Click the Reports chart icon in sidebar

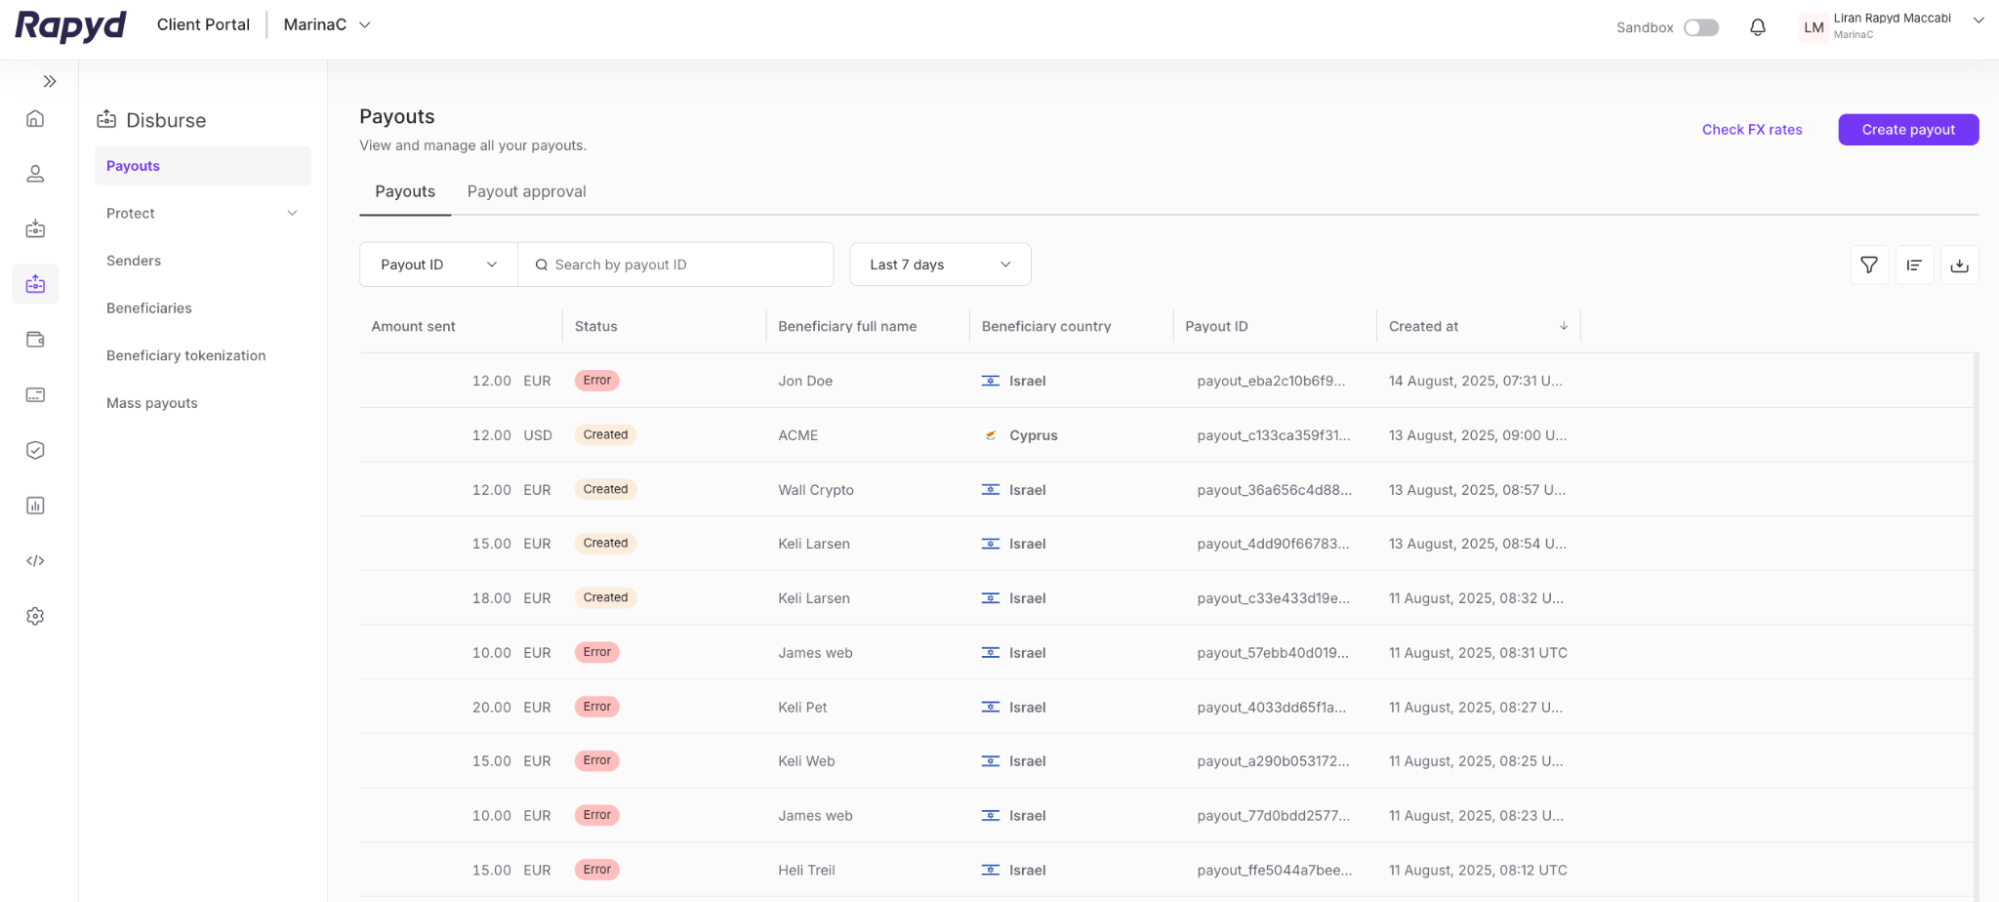coord(35,505)
